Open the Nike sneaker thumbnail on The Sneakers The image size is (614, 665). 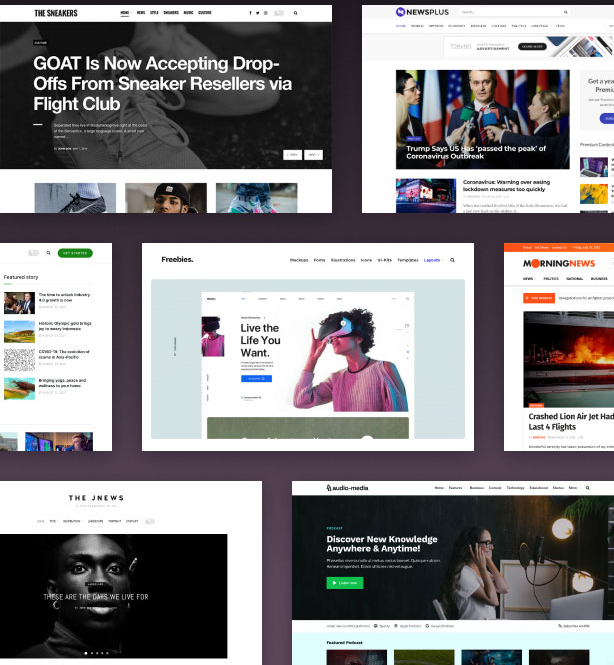(x=75, y=198)
